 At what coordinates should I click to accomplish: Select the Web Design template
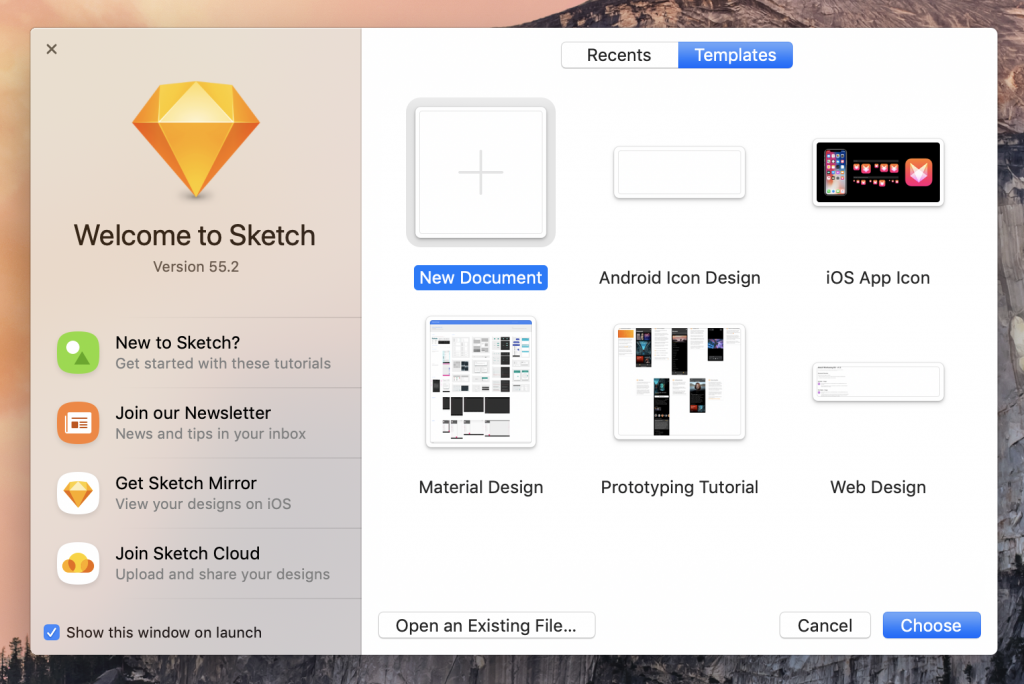tap(877, 381)
